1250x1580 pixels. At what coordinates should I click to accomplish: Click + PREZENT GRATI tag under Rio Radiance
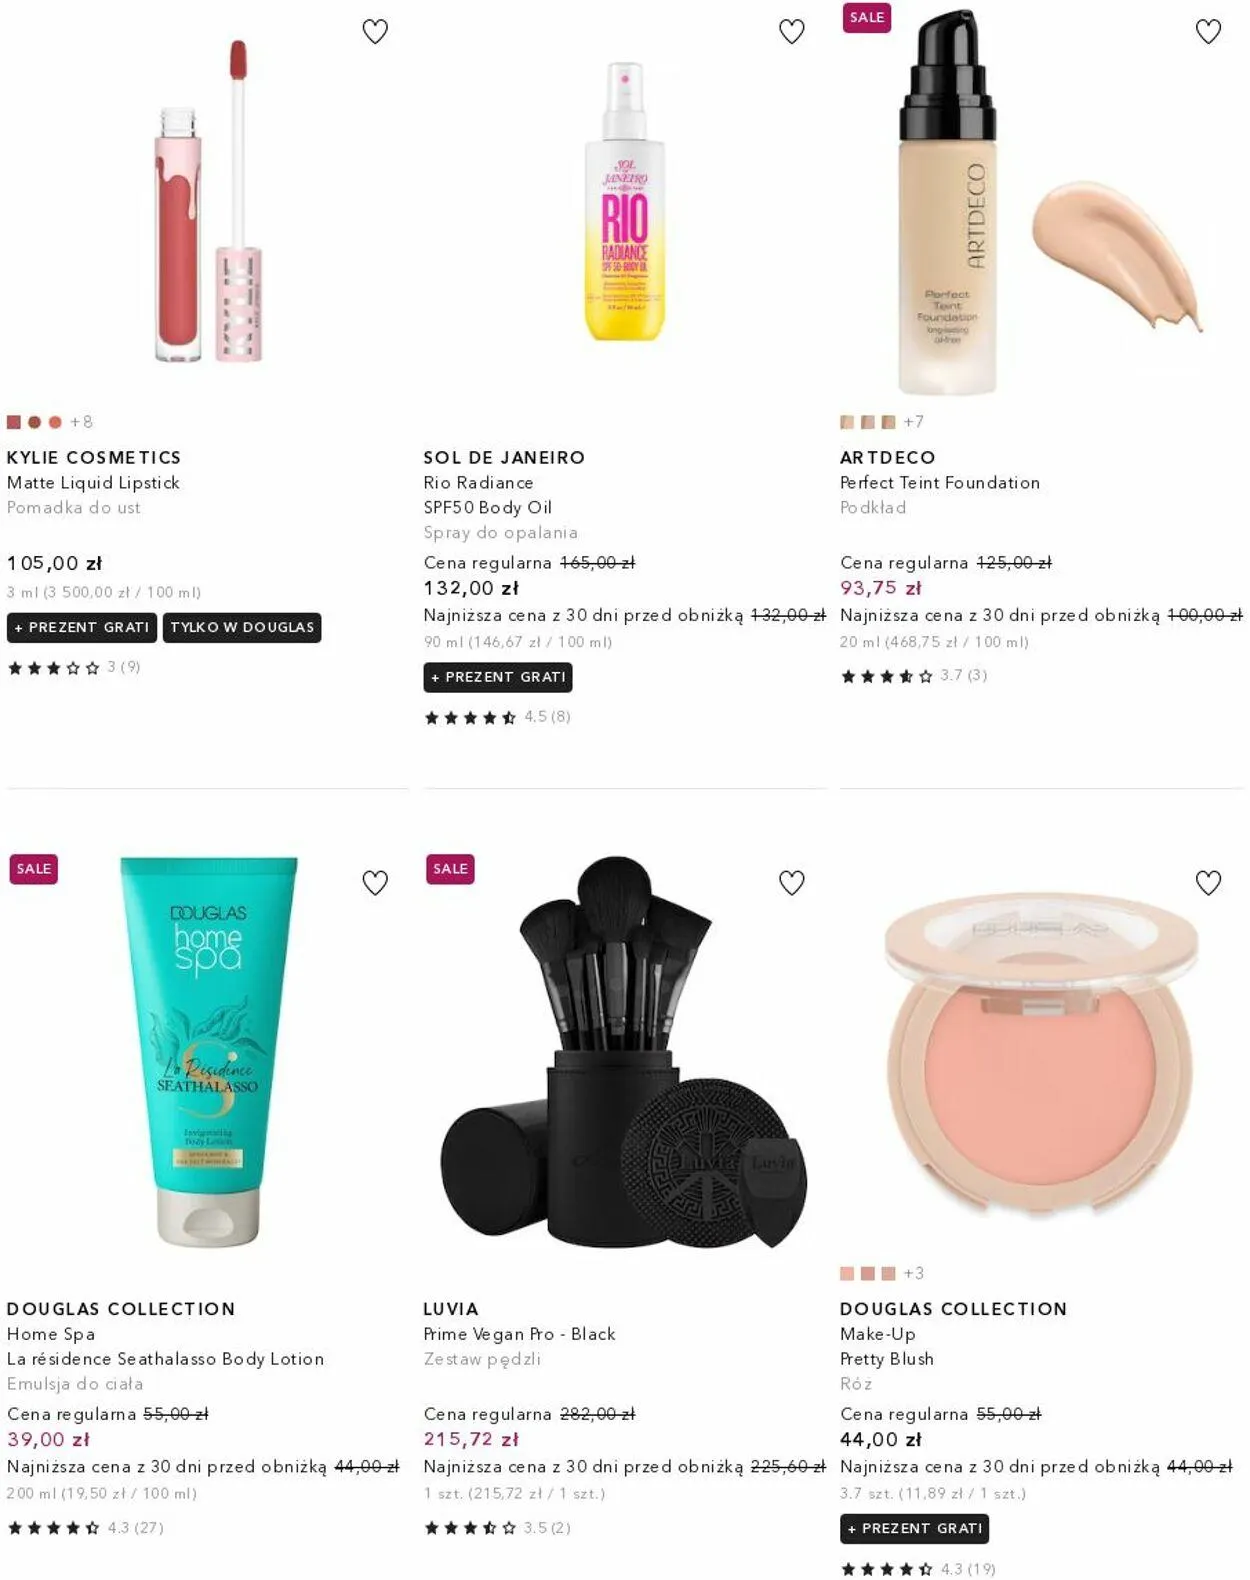point(498,677)
